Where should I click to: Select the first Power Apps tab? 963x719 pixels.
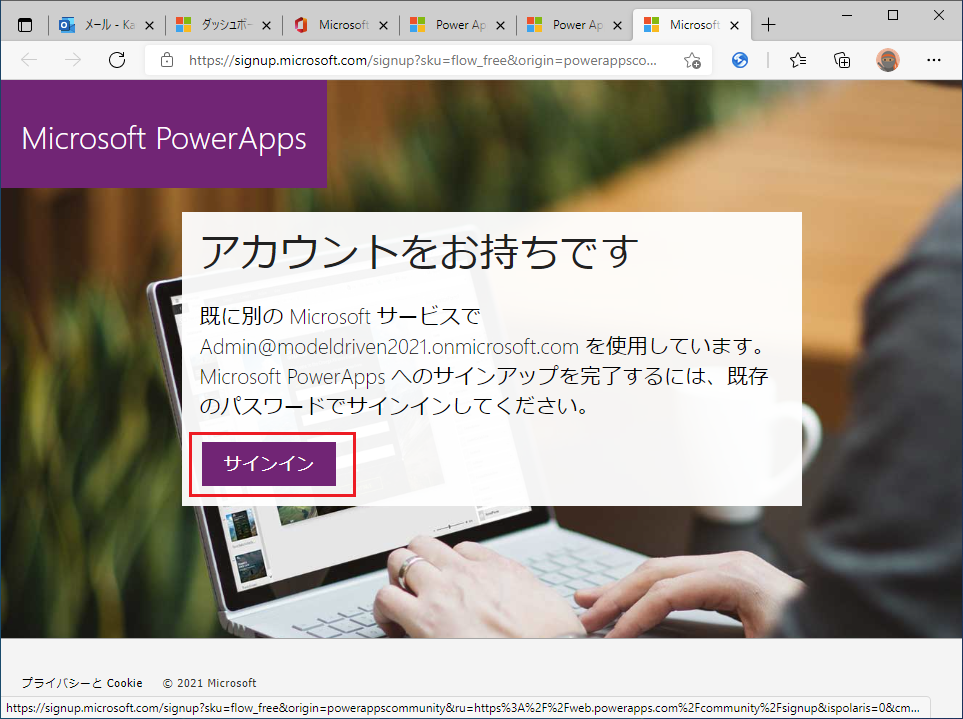pos(456,25)
